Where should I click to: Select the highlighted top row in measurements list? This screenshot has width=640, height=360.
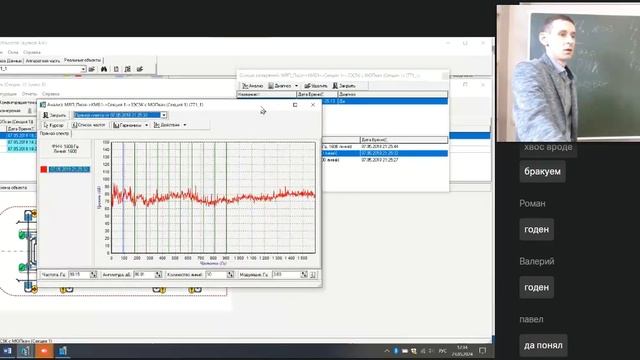pos(385,101)
